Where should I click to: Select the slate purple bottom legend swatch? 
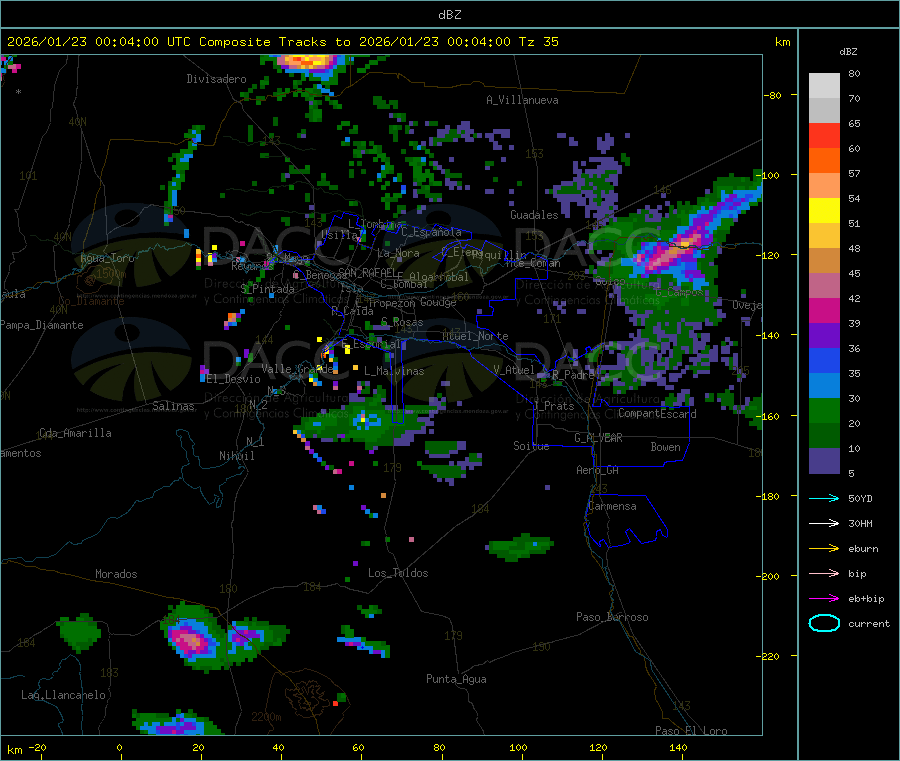coord(824,461)
